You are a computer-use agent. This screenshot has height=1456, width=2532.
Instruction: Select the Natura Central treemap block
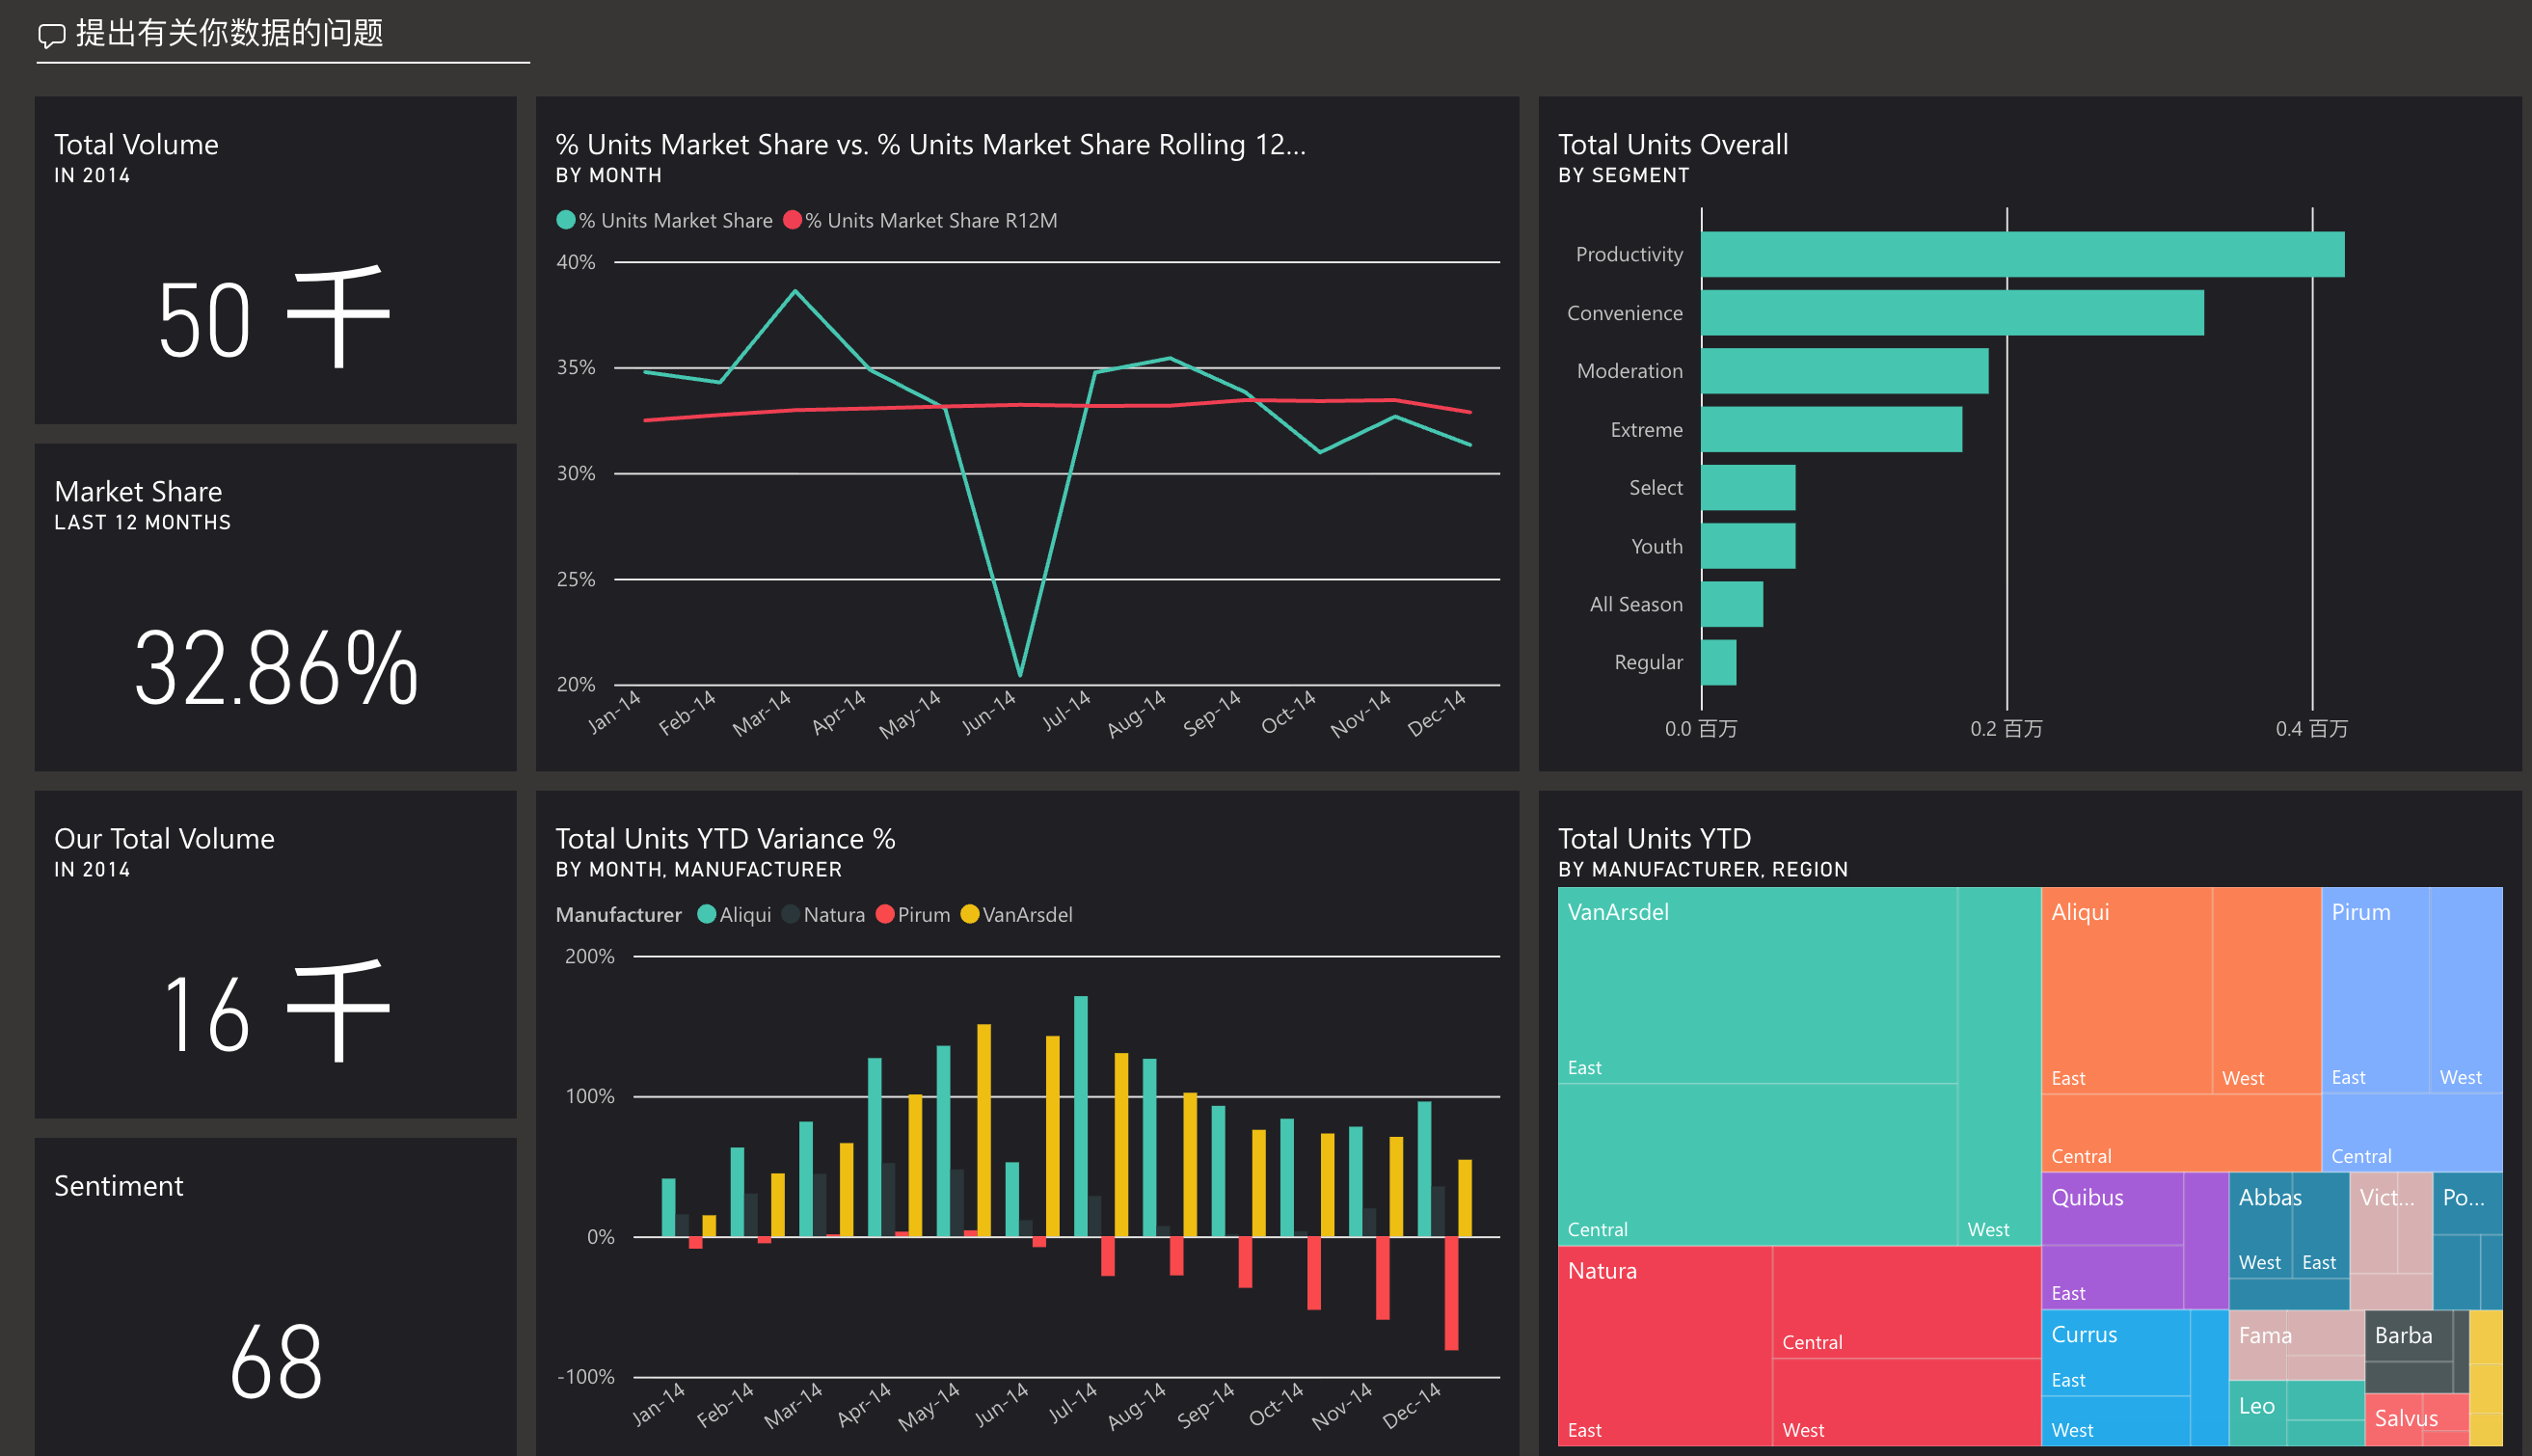pyautogui.click(x=1905, y=1300)
